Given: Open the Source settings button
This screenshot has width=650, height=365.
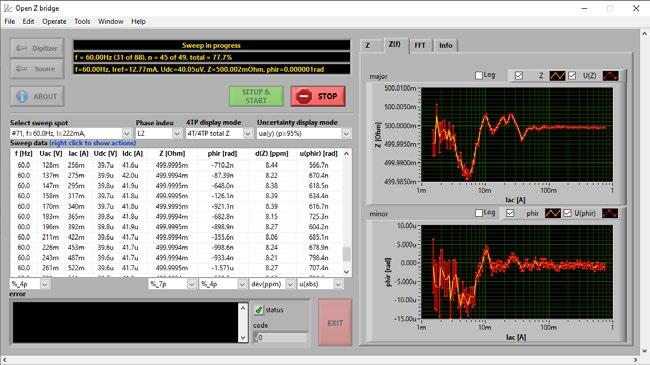Looking at the screenshot, I should click(37, 68).
